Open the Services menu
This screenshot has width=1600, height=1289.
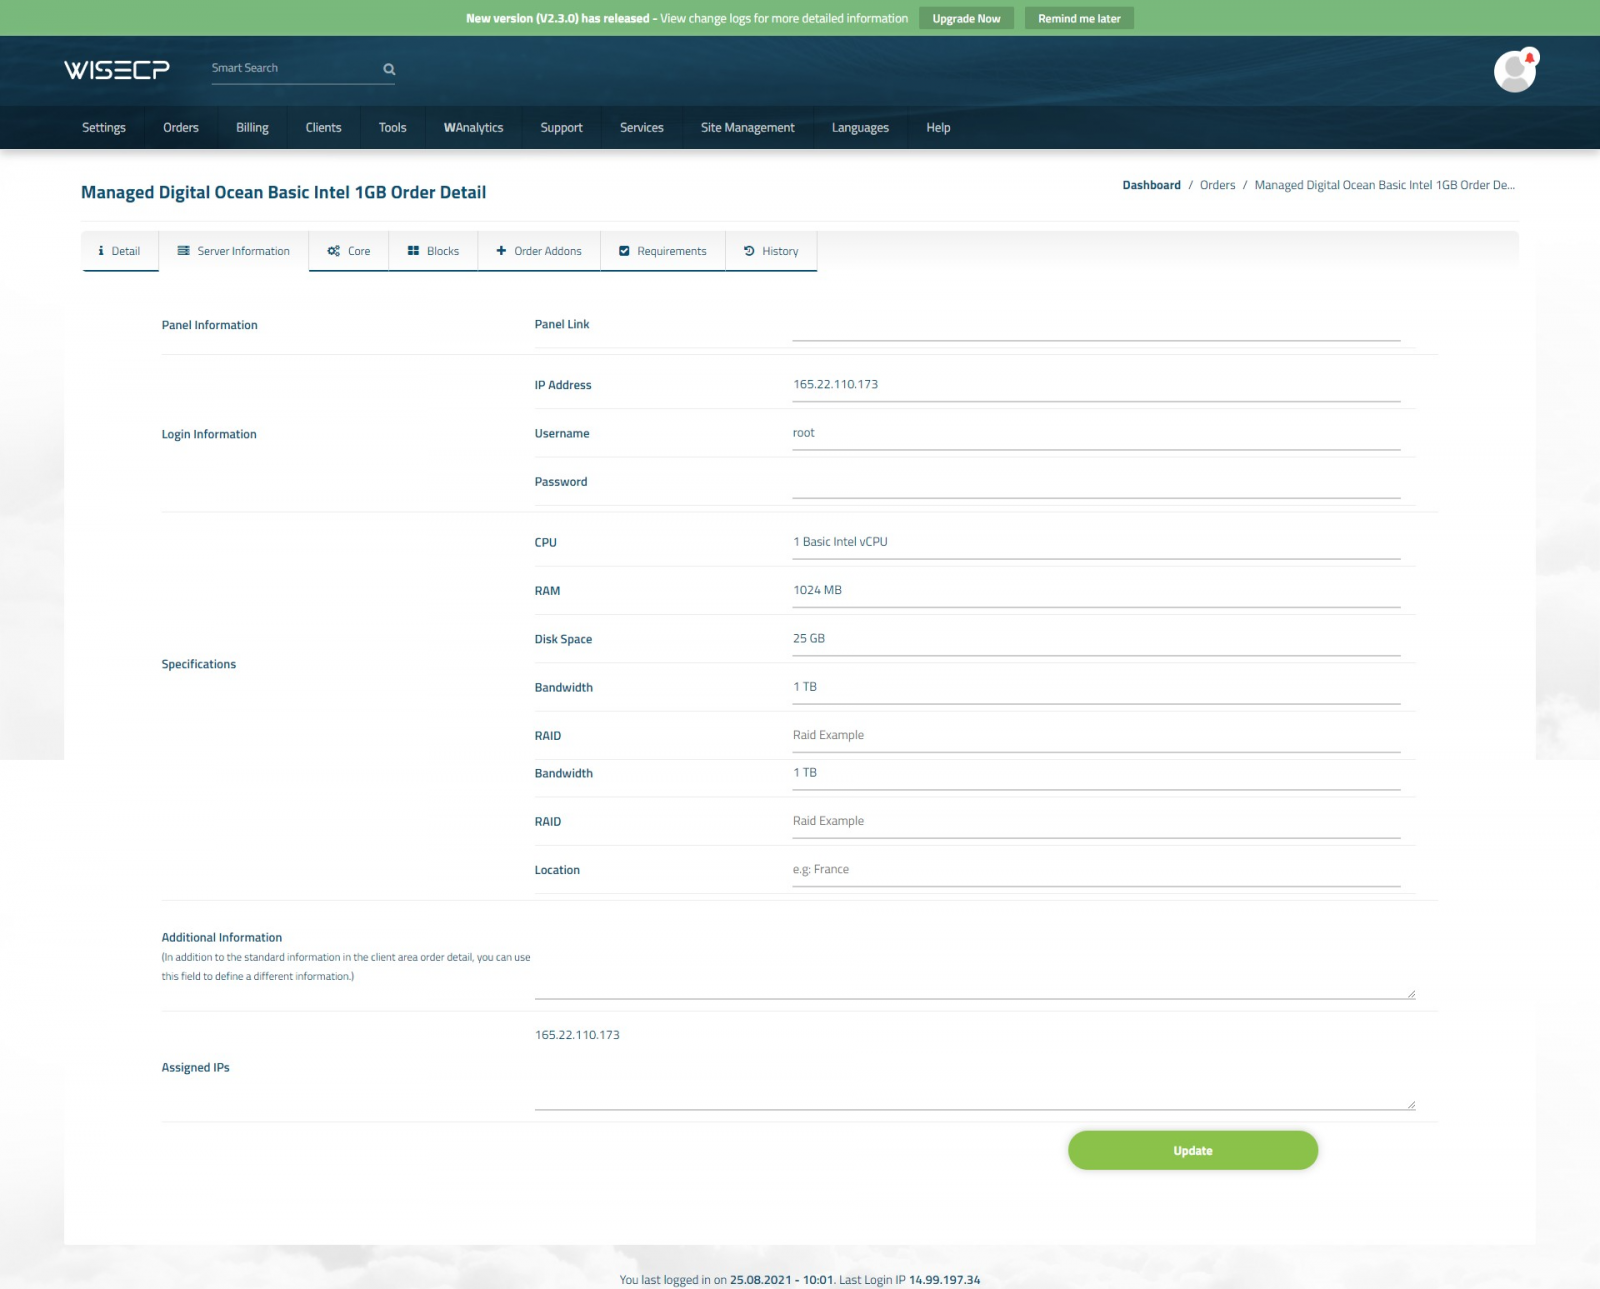[x=642, y=128]
